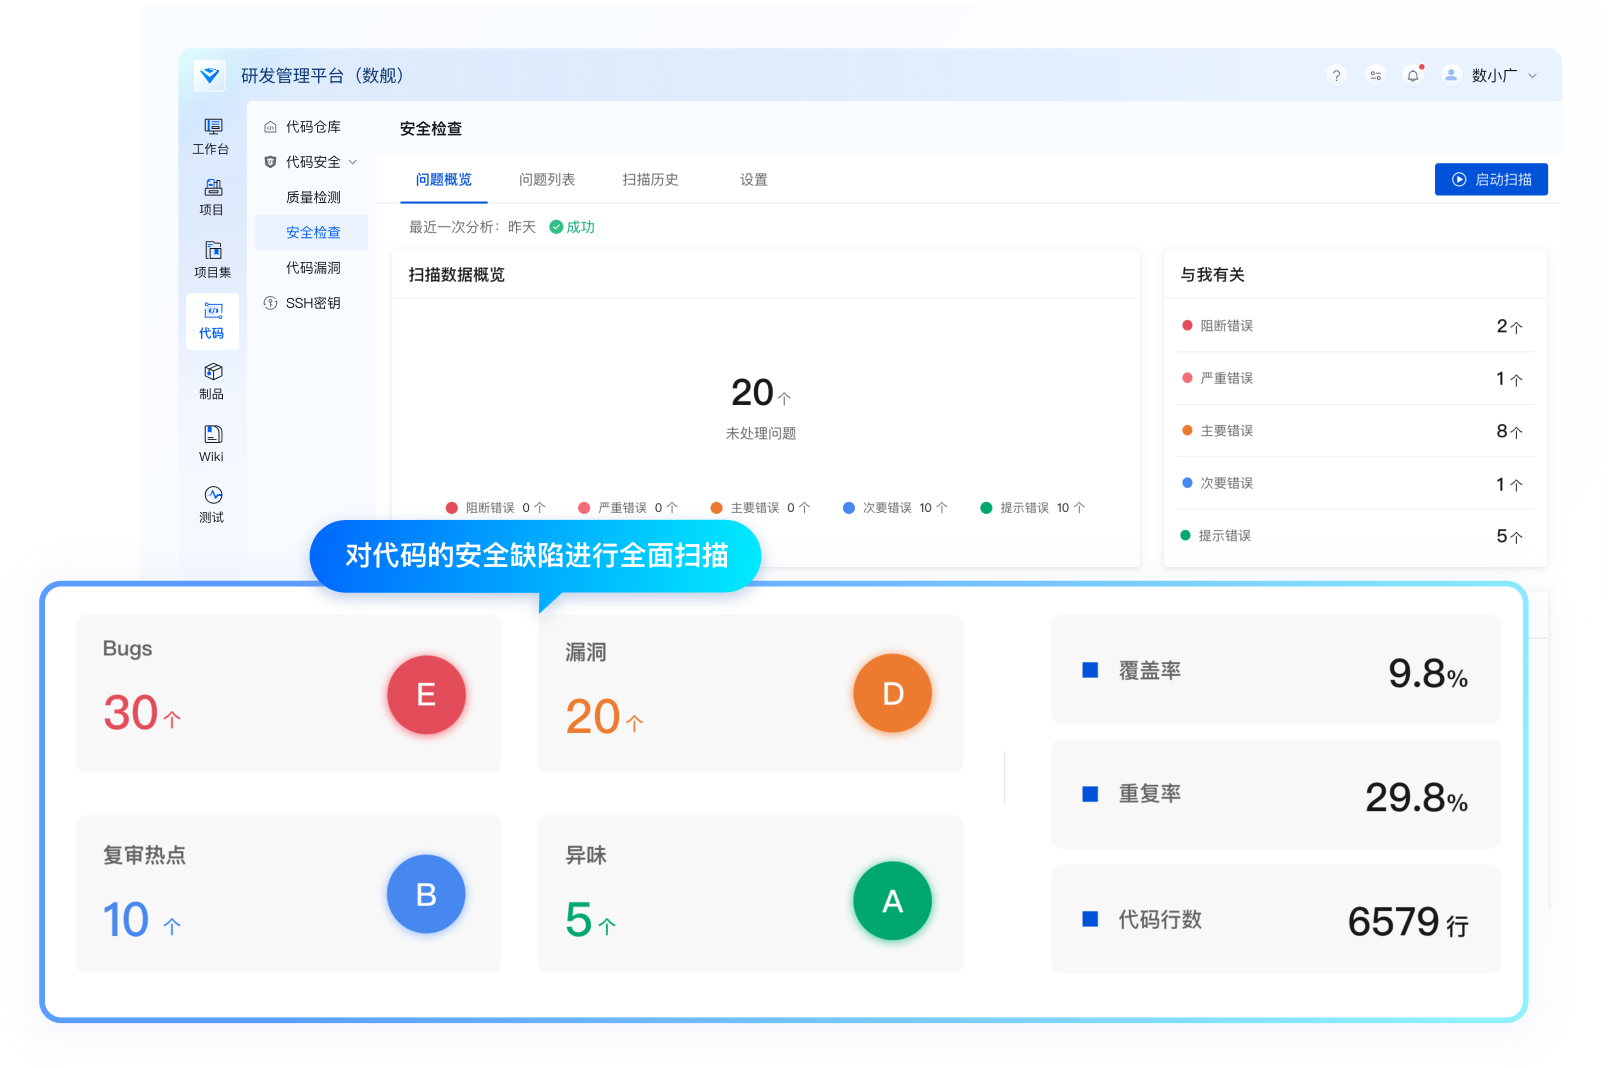Click the 制品 artifacts cube icon
The image size is (1616, 1068).
(x=212, y=372)
